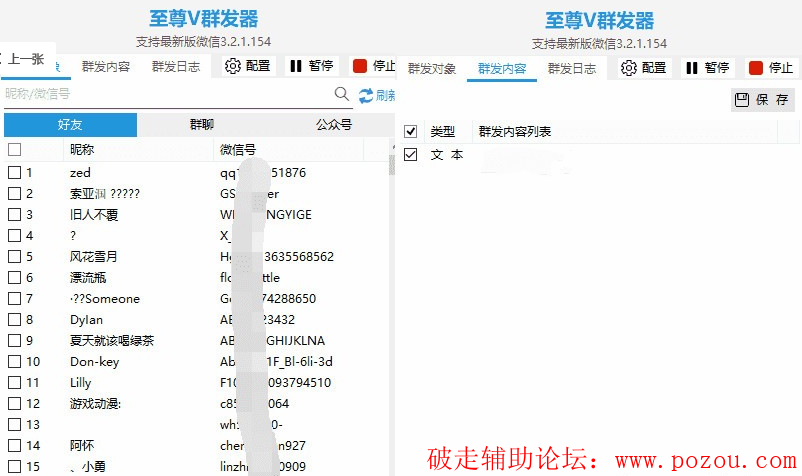Click 文本 type cell in content list
802x476 pixels.
coord(447,154)
